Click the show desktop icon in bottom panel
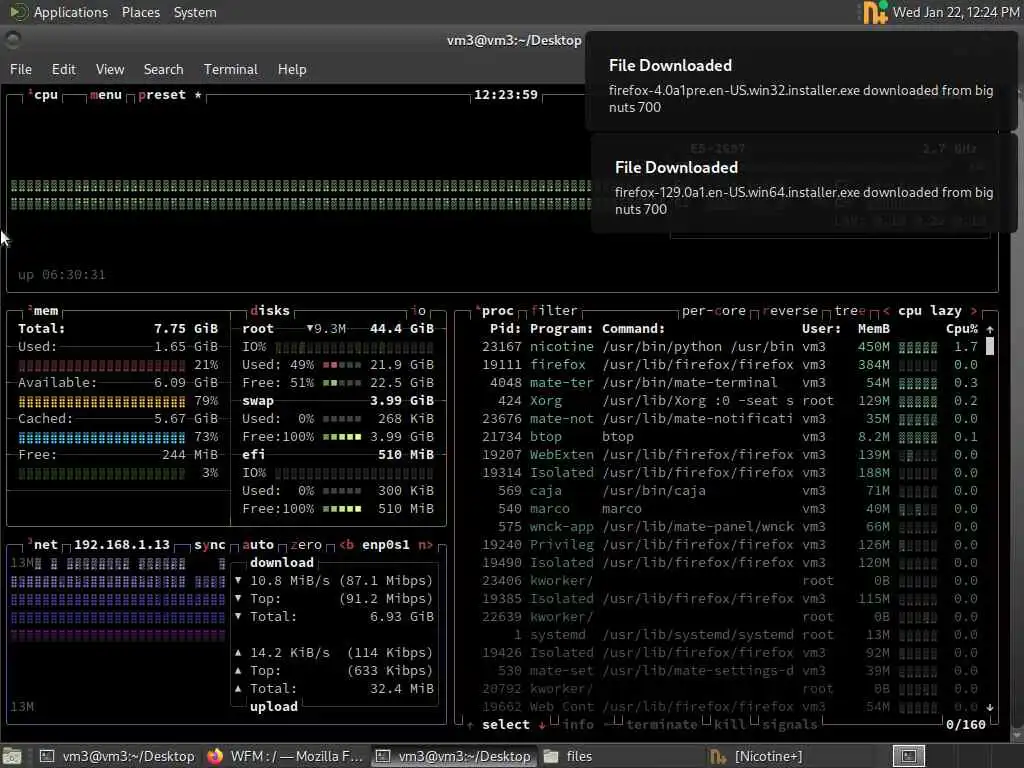Screen dimensions: 1024x768 [12, 756]
